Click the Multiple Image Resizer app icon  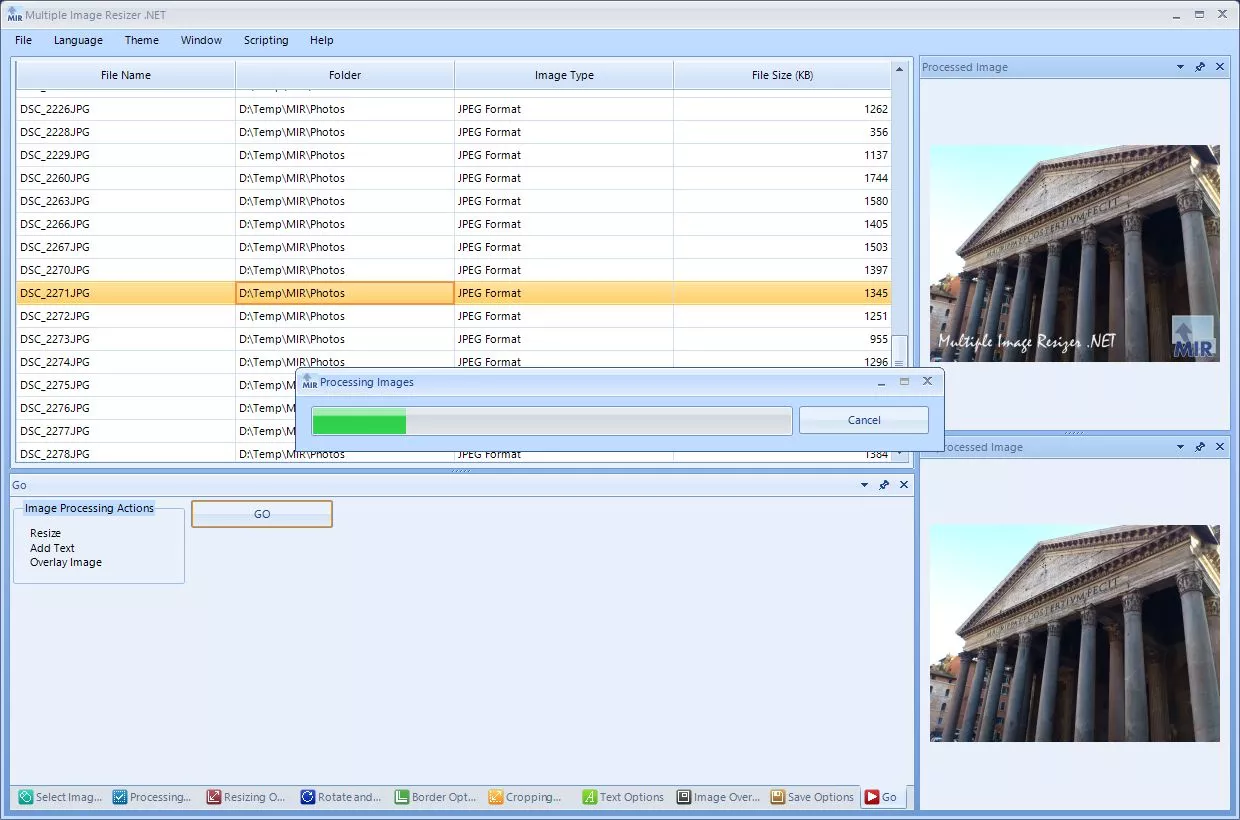(14, 14)
